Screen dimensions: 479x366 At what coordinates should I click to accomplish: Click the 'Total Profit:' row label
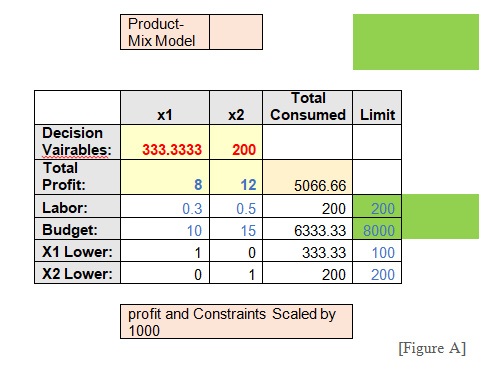(x=77, y=177)
